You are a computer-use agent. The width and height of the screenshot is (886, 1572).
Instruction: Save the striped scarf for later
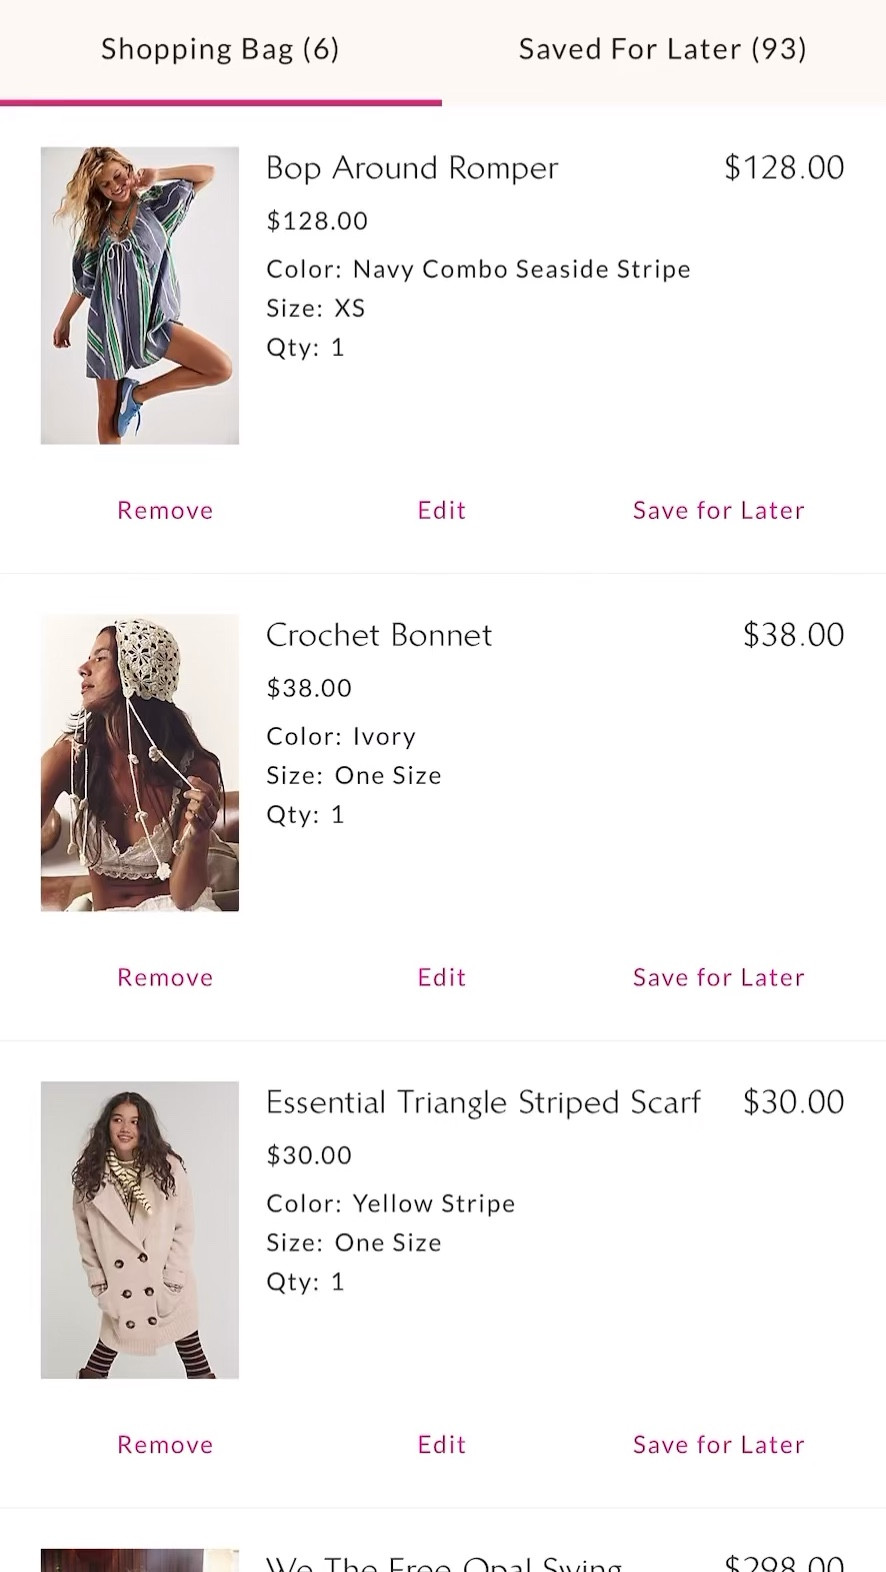(x=718, y=1444)
